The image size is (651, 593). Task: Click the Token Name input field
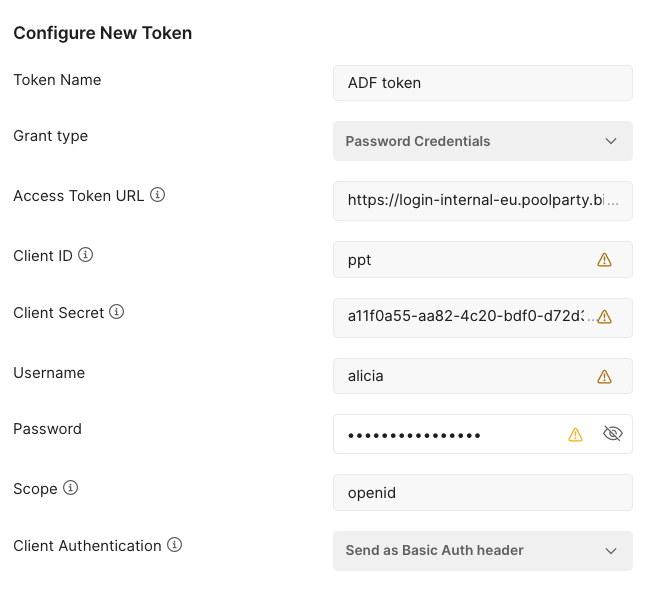click(x=482, y=83)
